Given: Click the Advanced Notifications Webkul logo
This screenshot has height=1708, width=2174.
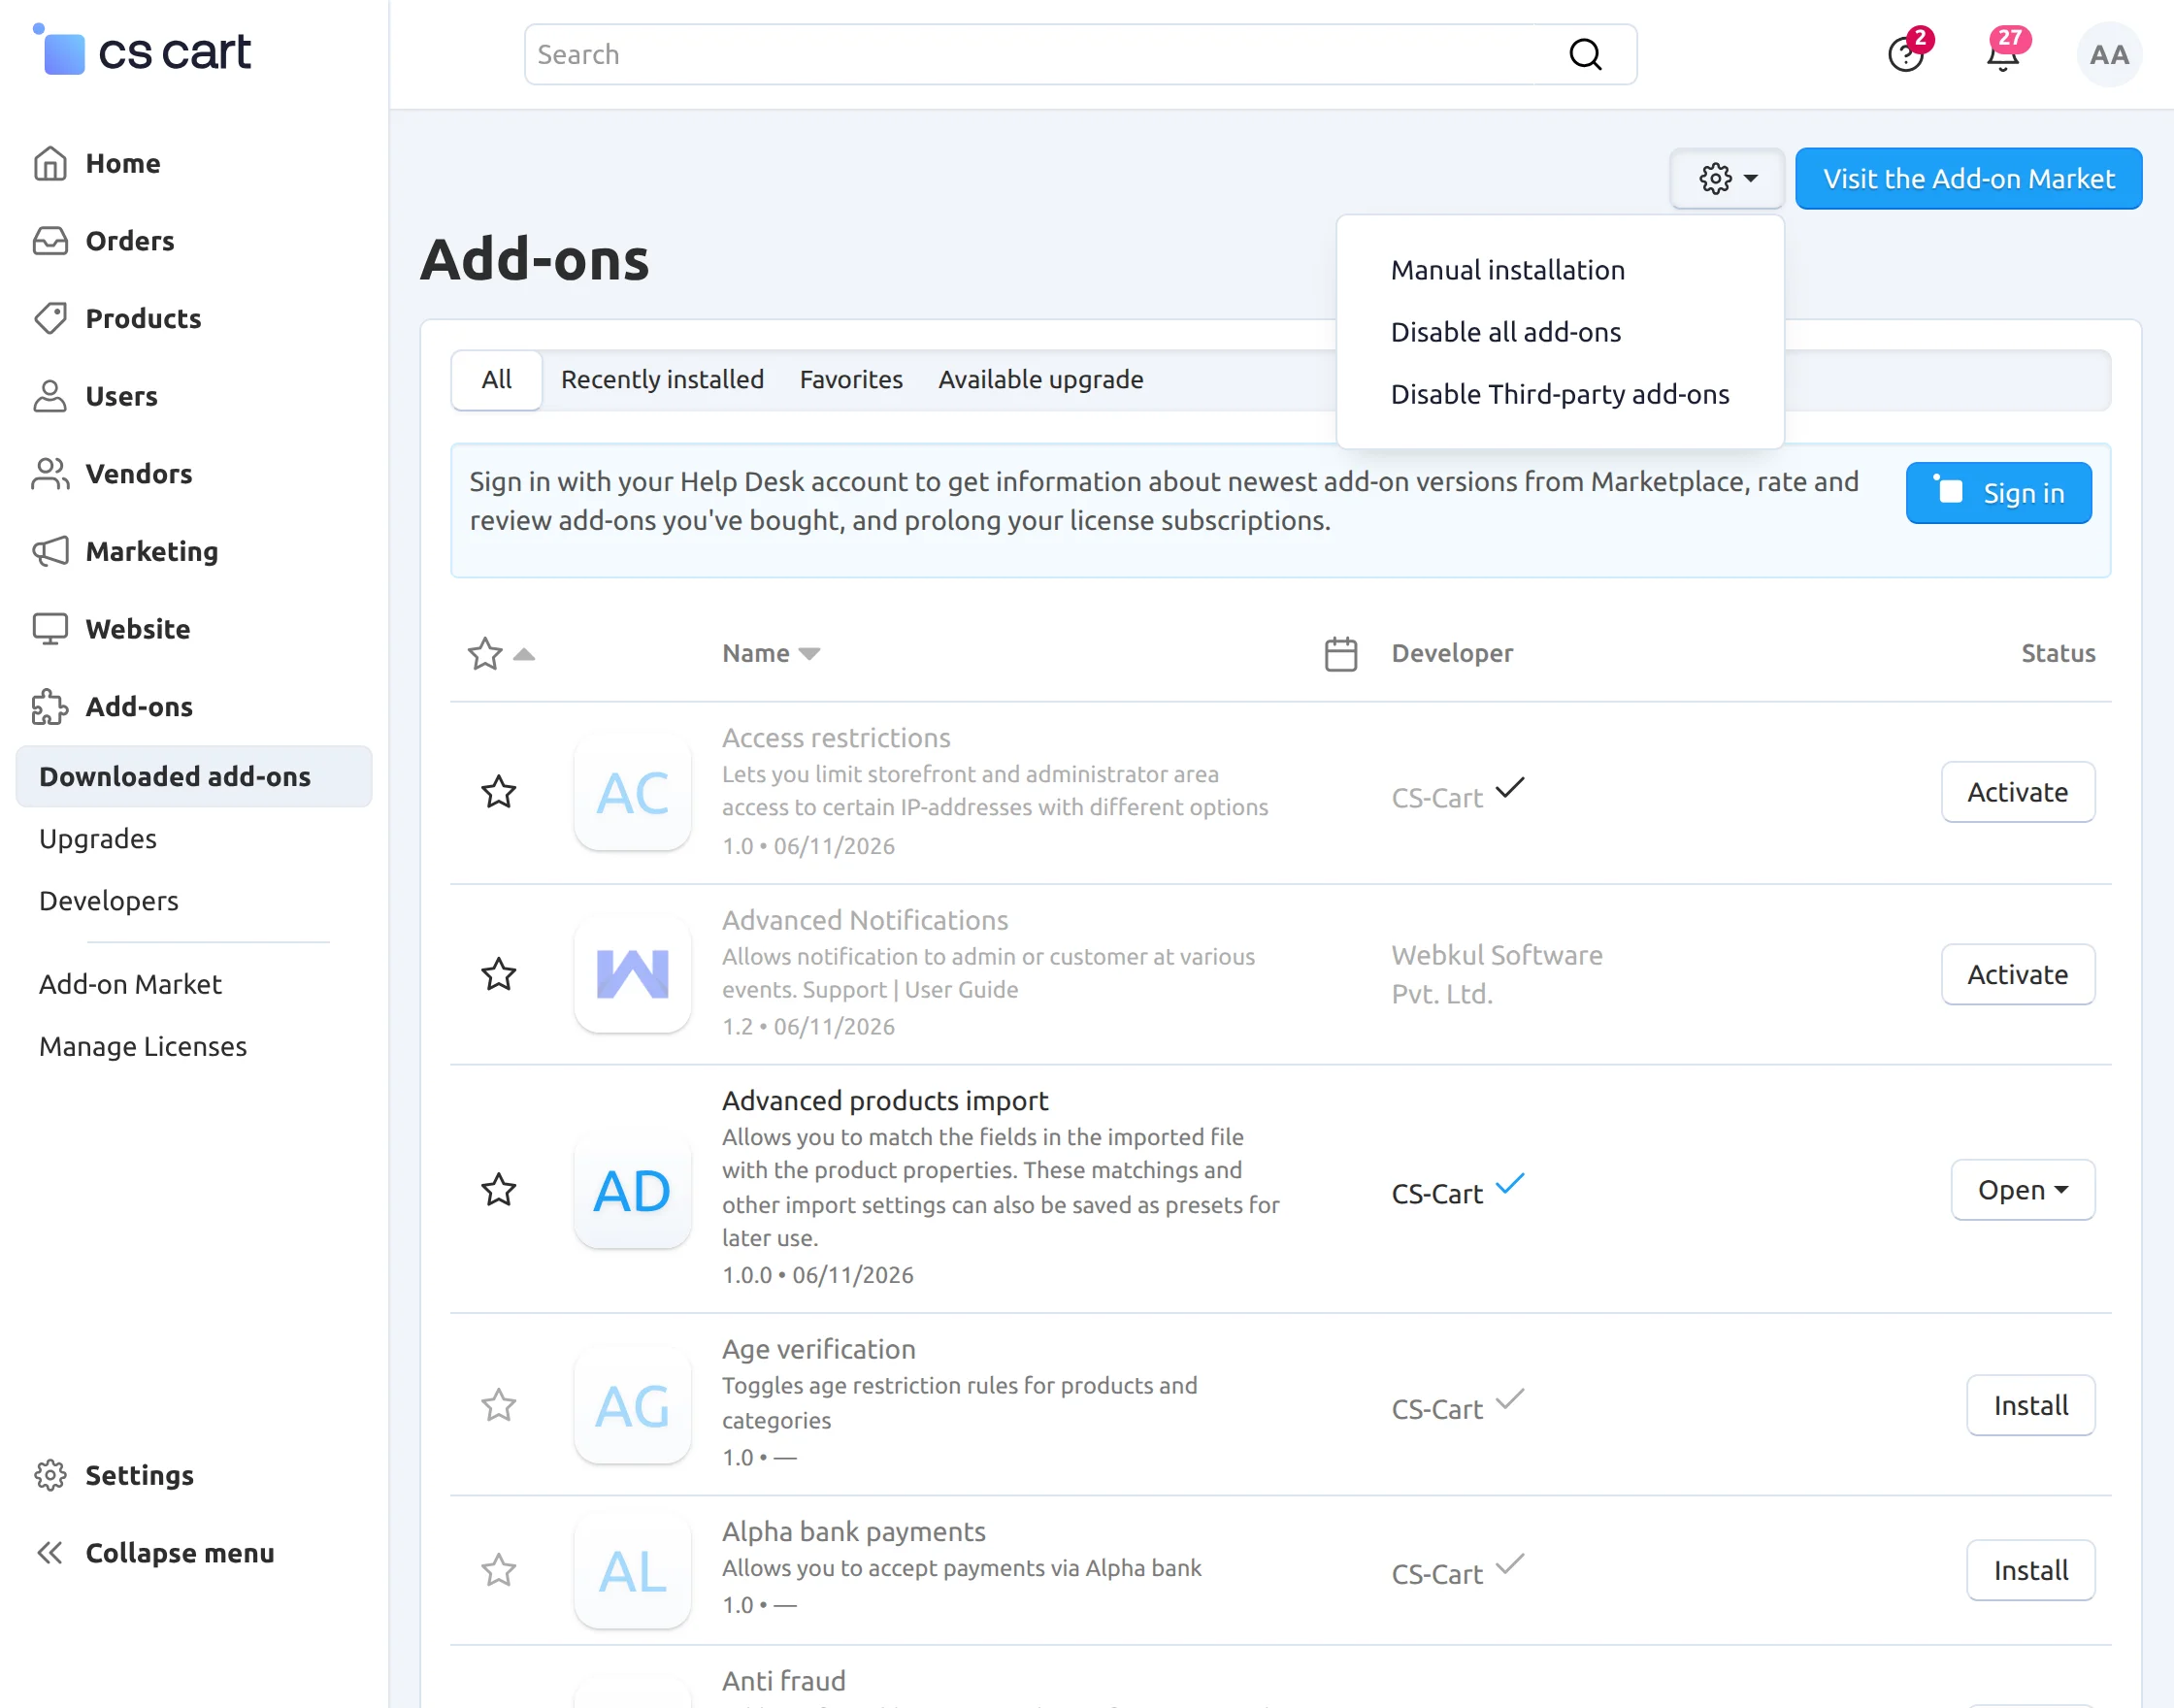Looking at the screenshot, I should coord(633,975).
